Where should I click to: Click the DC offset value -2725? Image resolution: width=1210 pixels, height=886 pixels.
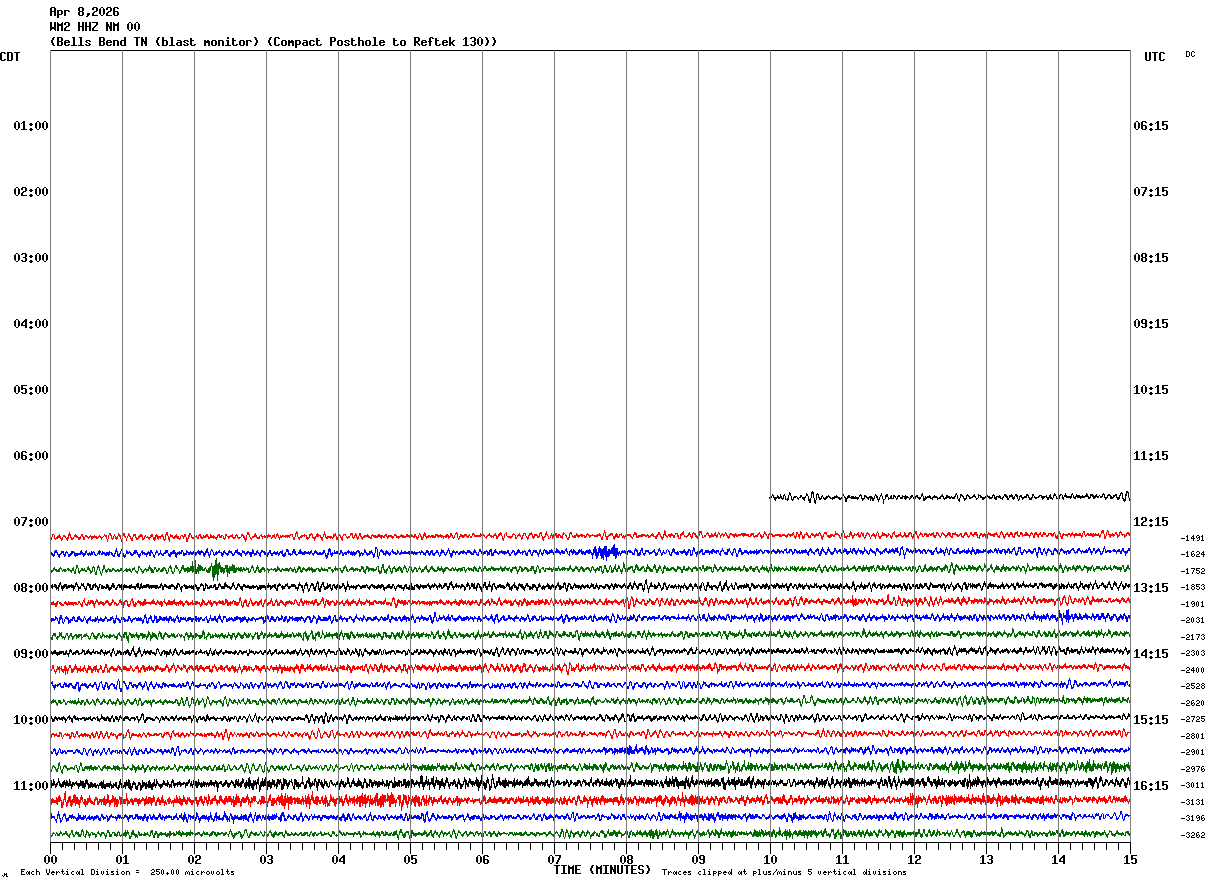(x=1193, y=719)
